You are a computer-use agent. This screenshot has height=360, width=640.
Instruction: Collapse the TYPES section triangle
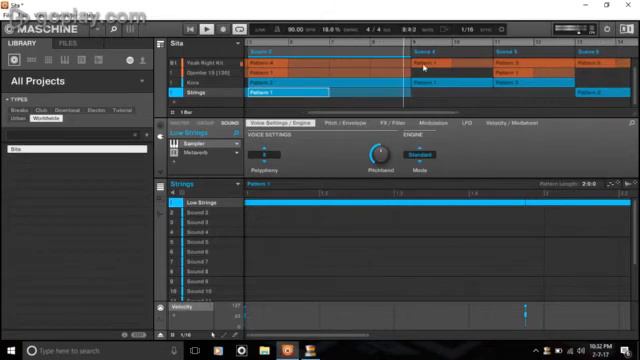(7, 100)
